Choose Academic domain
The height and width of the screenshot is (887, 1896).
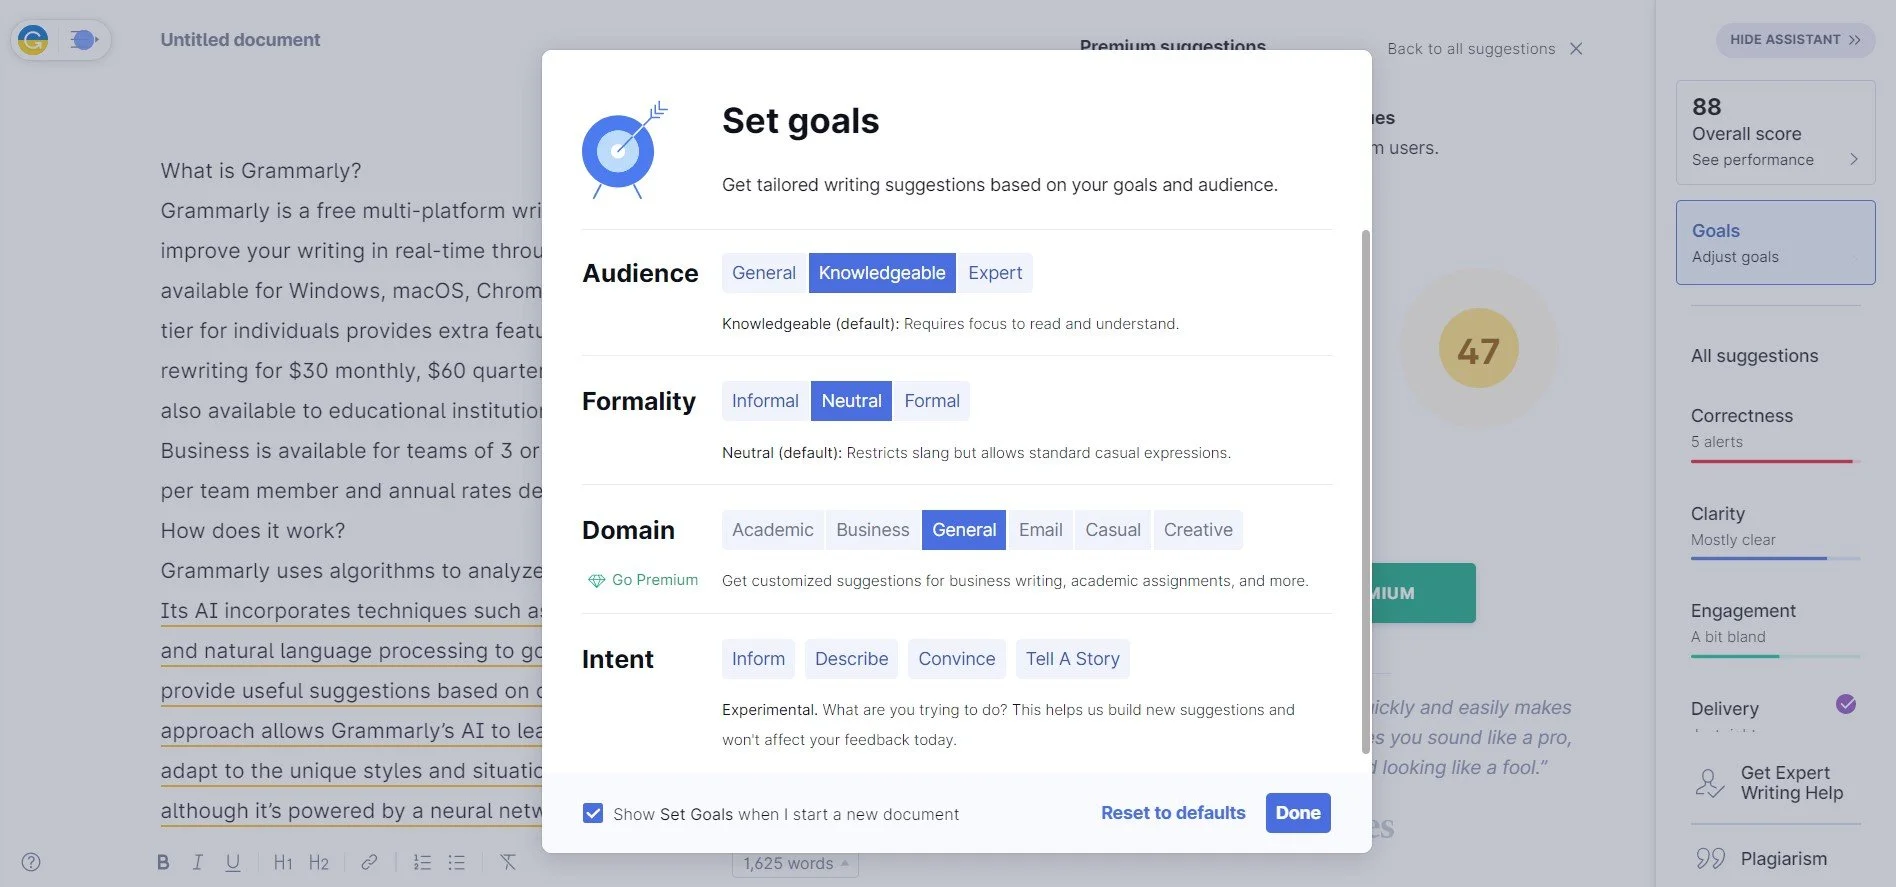tap(772, 530)
